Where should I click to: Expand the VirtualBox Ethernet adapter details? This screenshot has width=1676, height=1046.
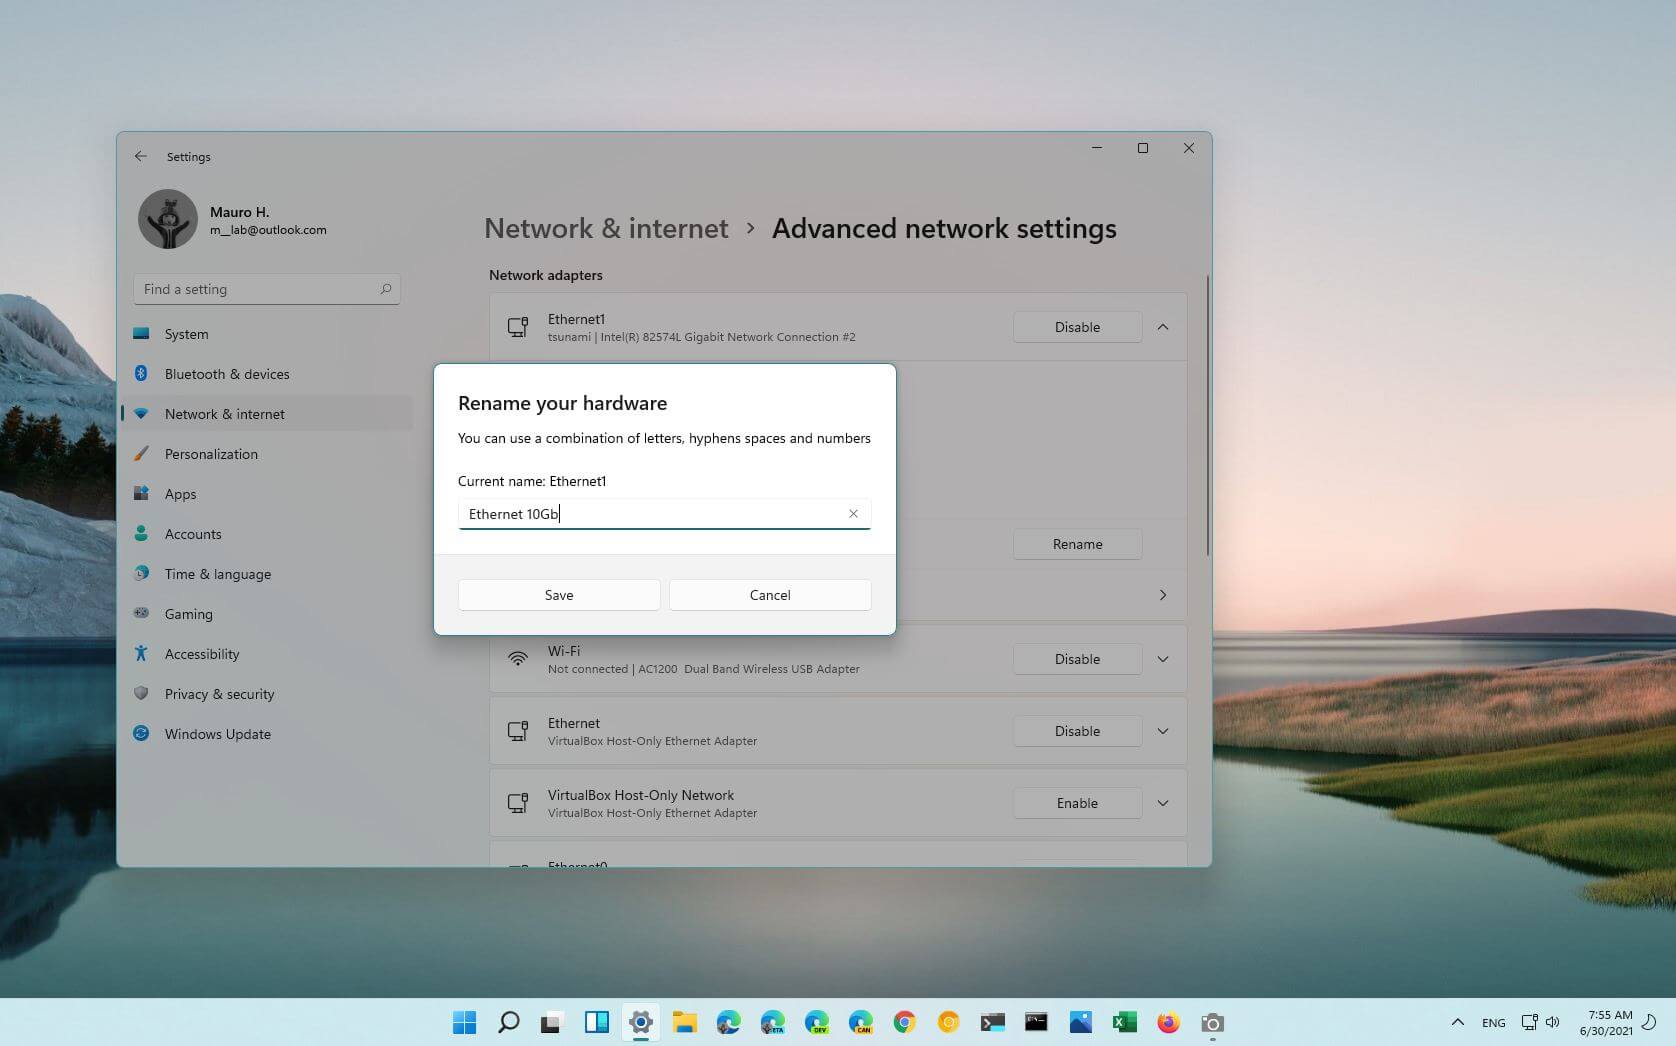pyautogui.click(x=1162, y=730)
